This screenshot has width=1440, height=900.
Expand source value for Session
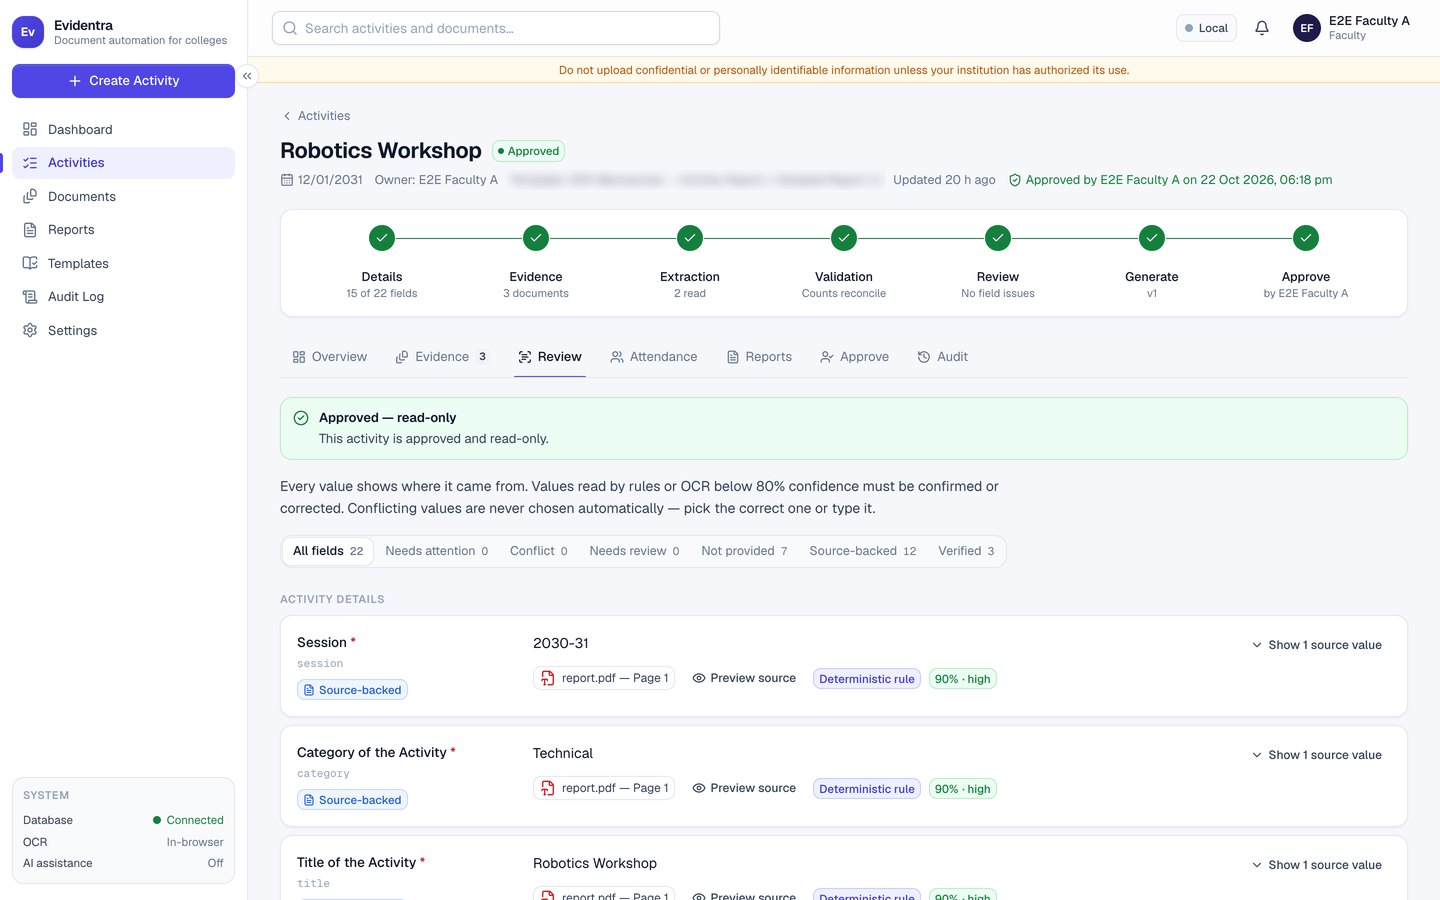pos(1317,645)
